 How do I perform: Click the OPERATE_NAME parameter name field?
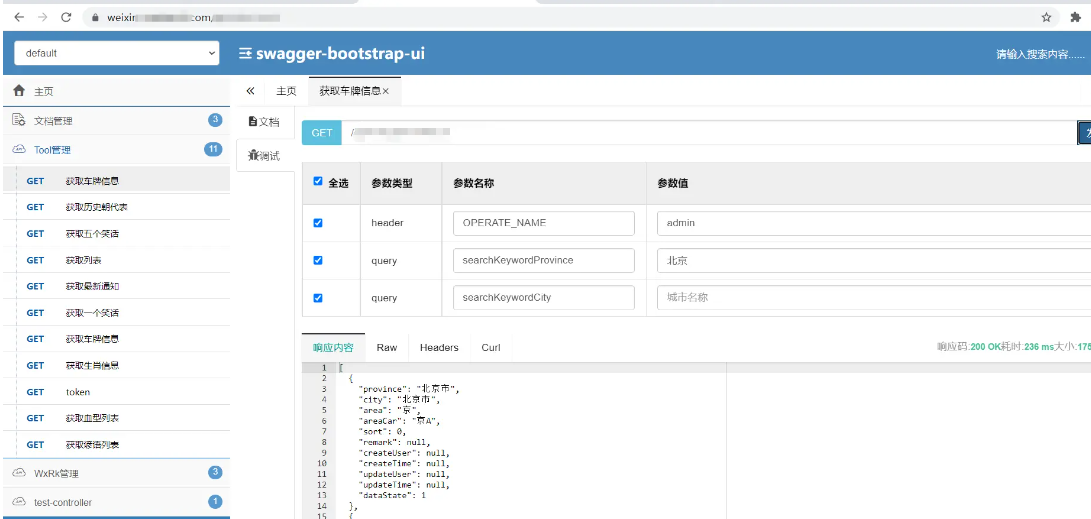pos(543,223)
